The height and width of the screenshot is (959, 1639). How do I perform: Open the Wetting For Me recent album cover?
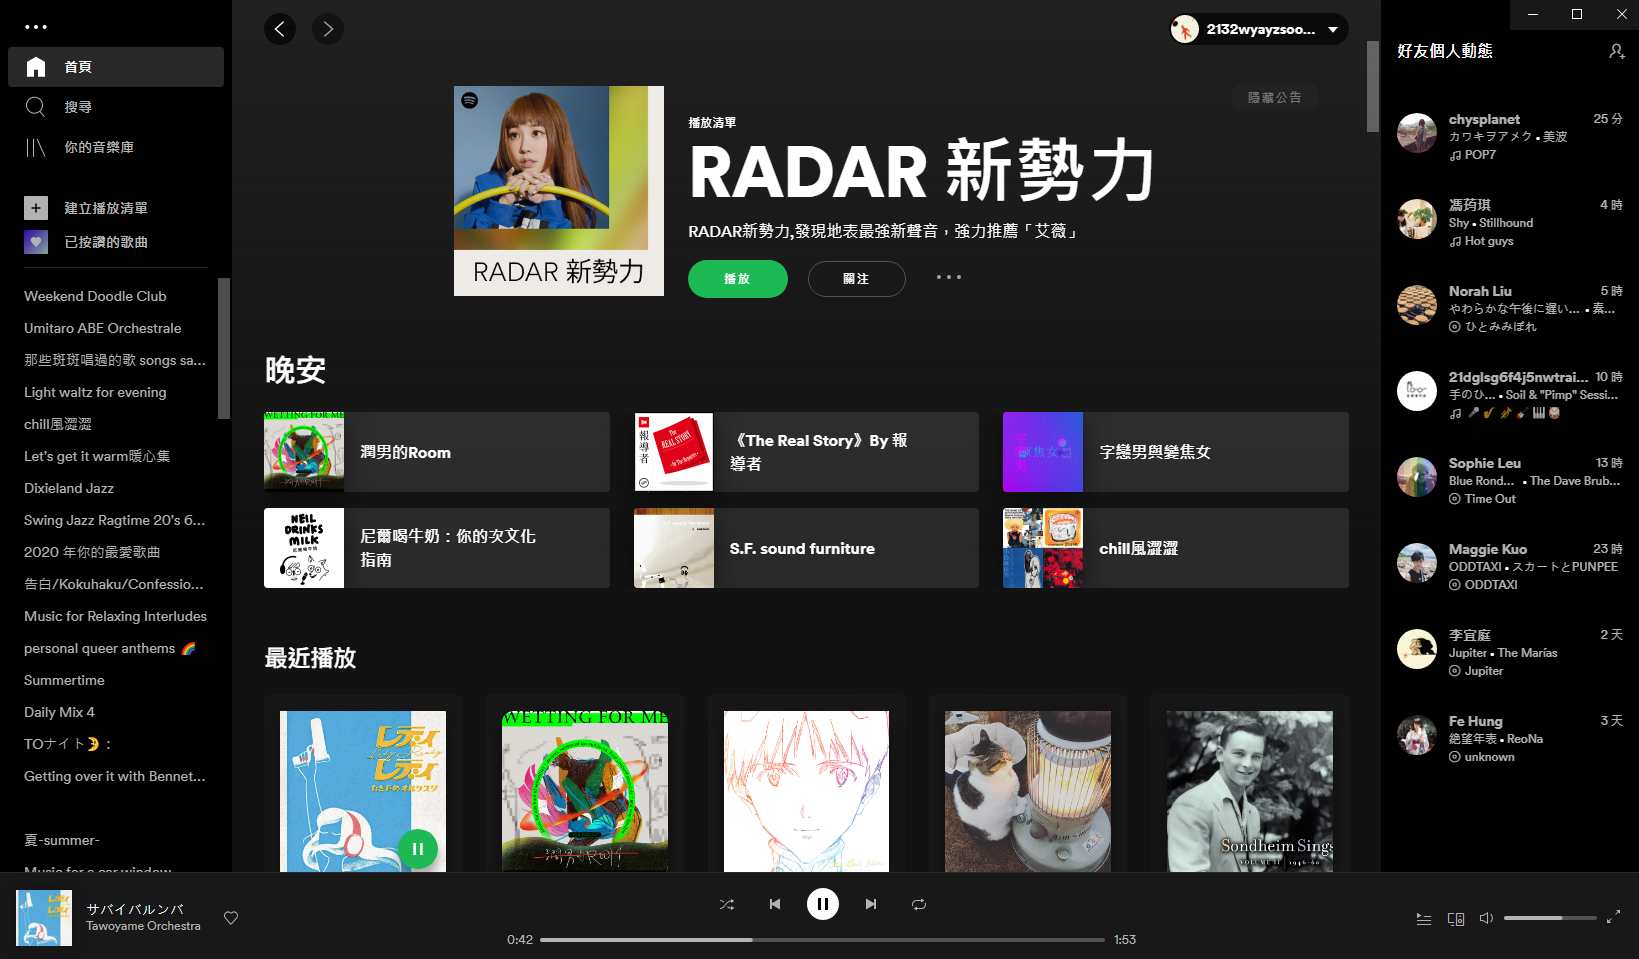click(585, 791)
